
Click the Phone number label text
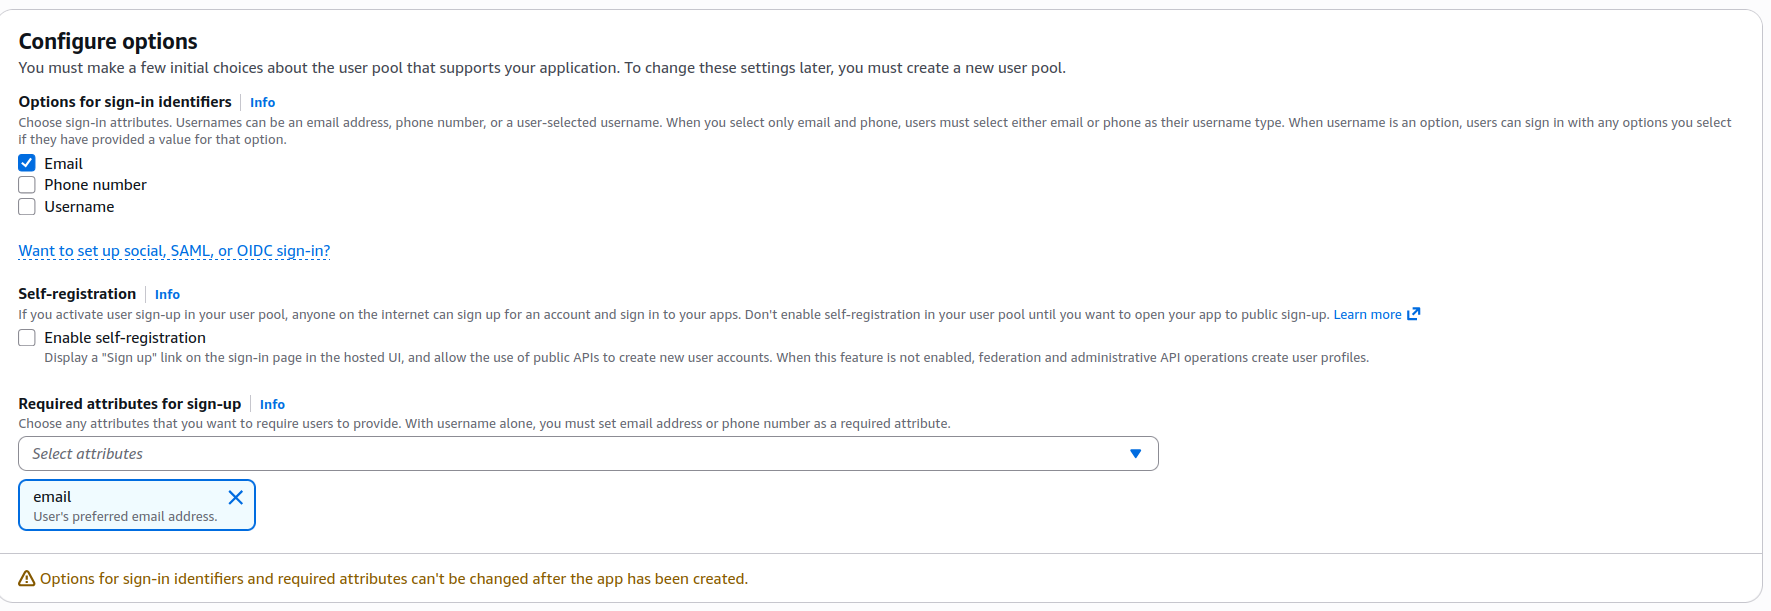click(95, 185)
